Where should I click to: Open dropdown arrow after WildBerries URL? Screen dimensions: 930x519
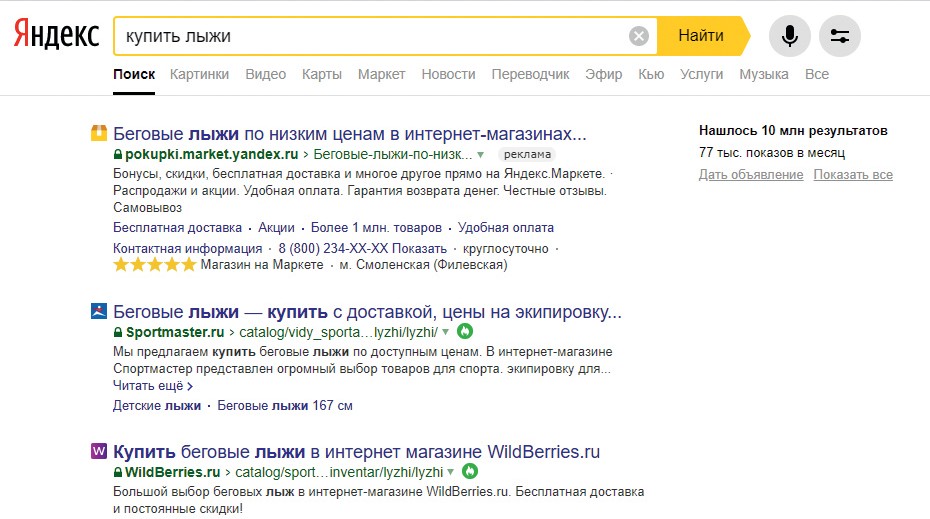pyautogui.click(x=451, y=472)
